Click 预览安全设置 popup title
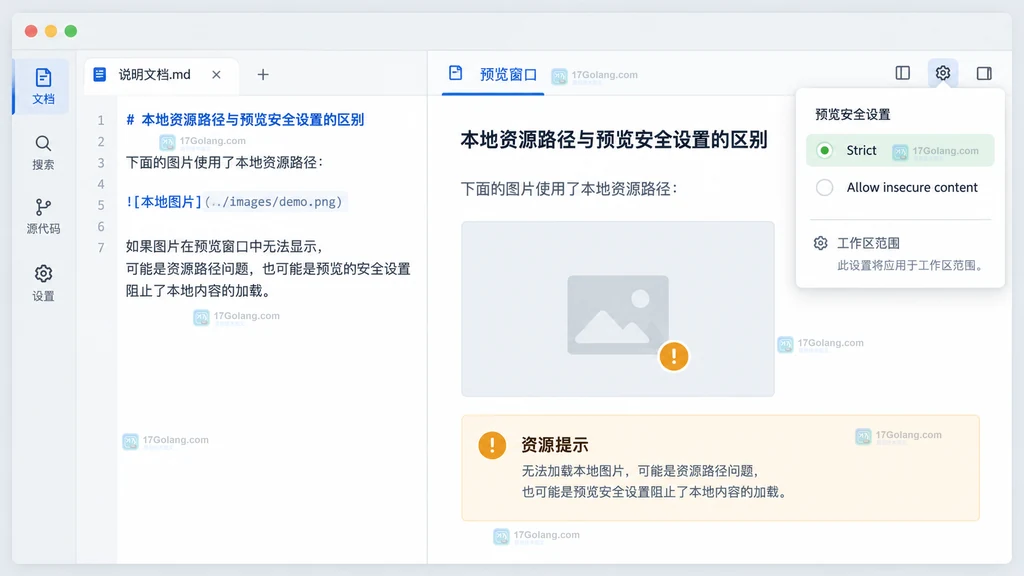 [852, 114]
